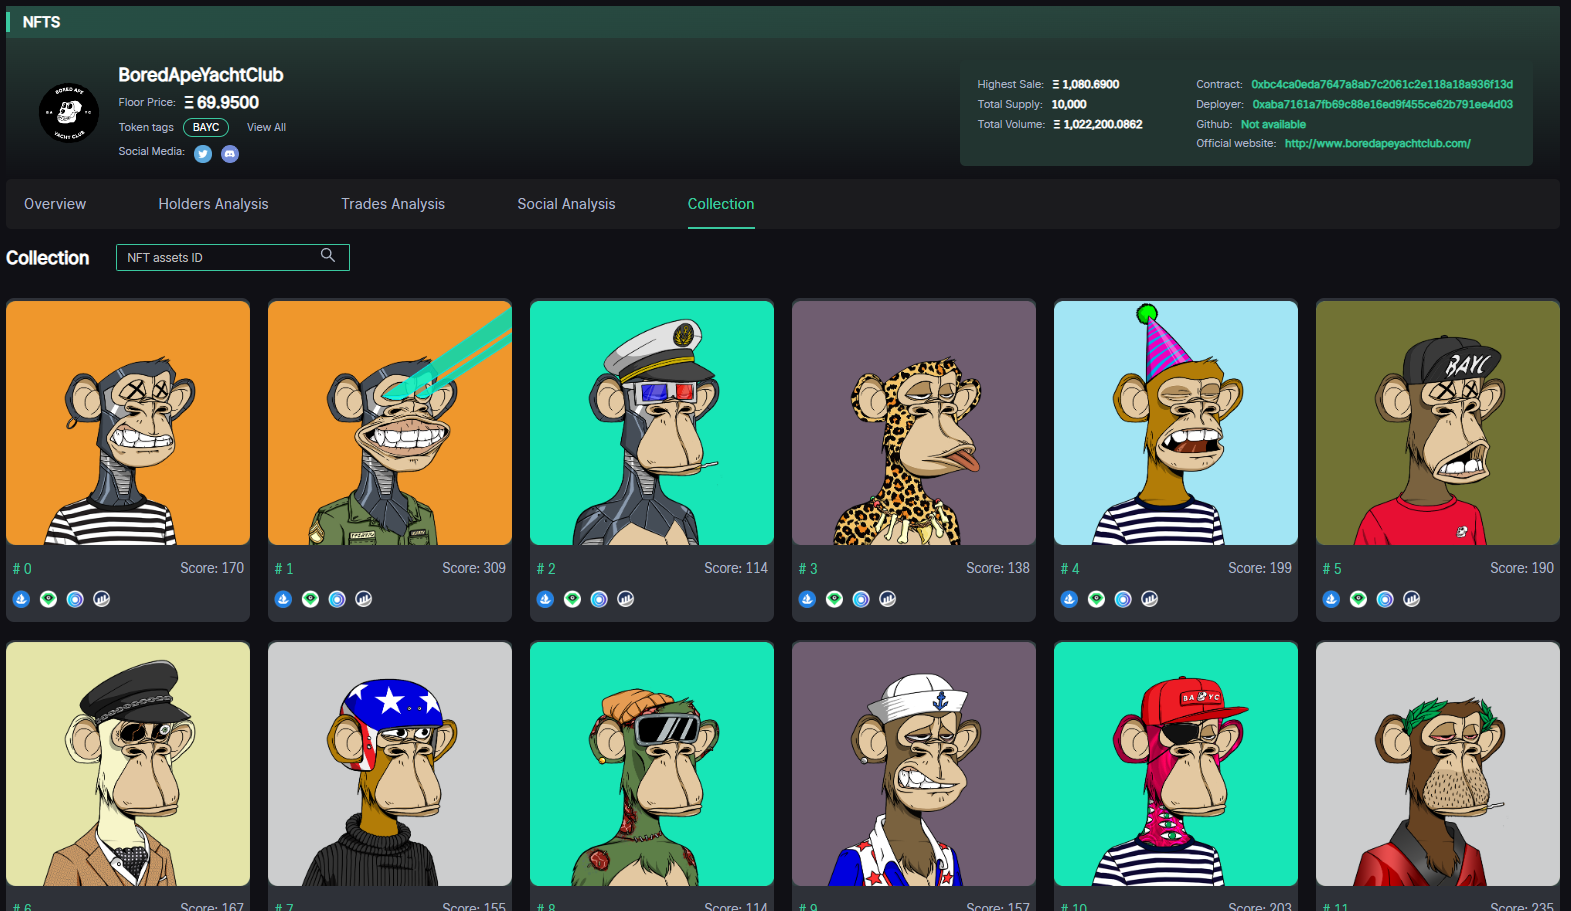Click the View All token tags link
1571x911 pixels.
tap(266, 128)
